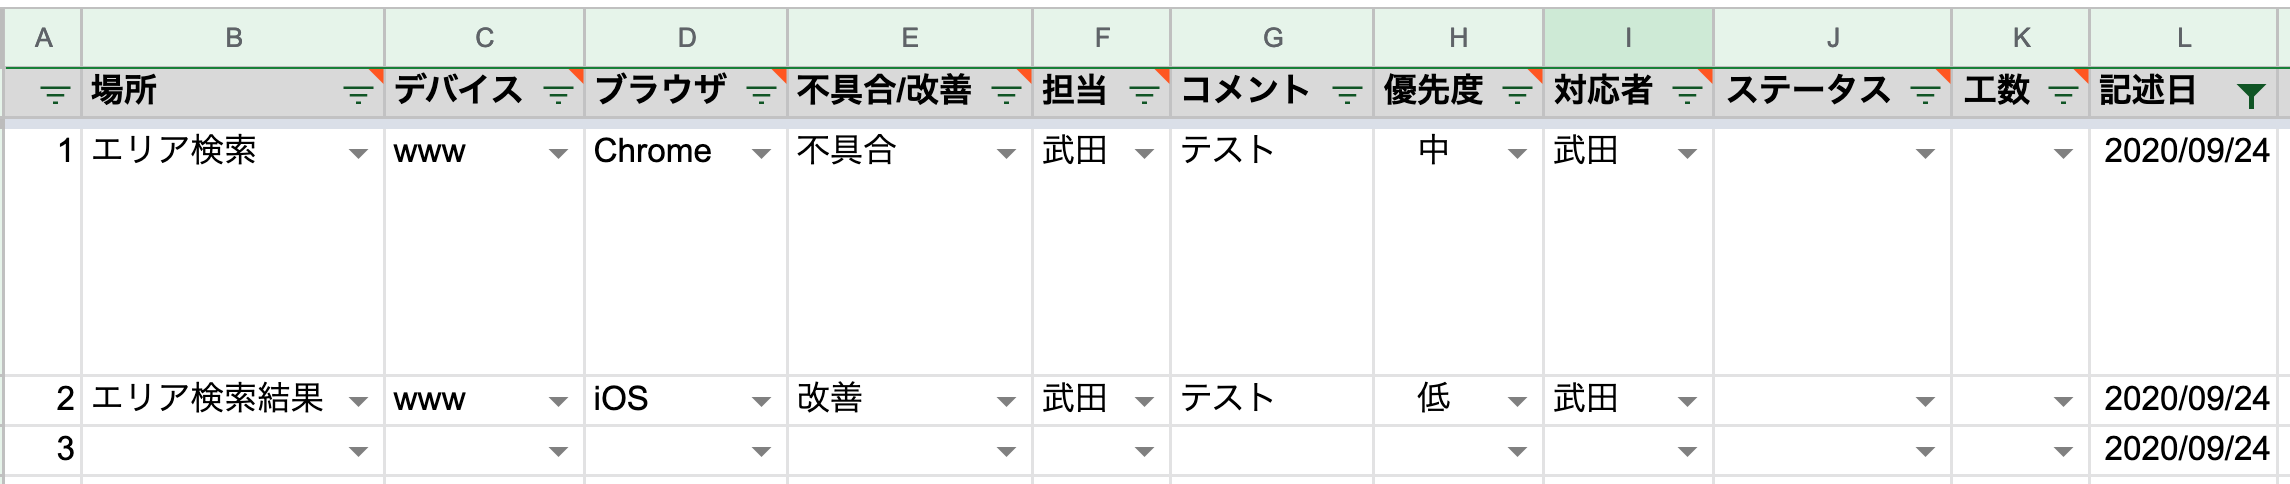Open Chrome browser dropdown arrow
This screenshot has width=2290, height=484.
click(x=761, y=153)
